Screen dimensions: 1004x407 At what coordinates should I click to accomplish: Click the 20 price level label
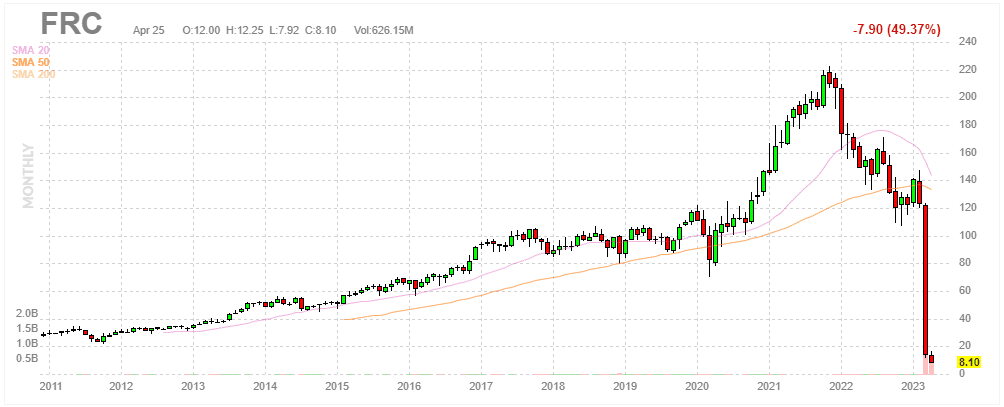[964, 346]
